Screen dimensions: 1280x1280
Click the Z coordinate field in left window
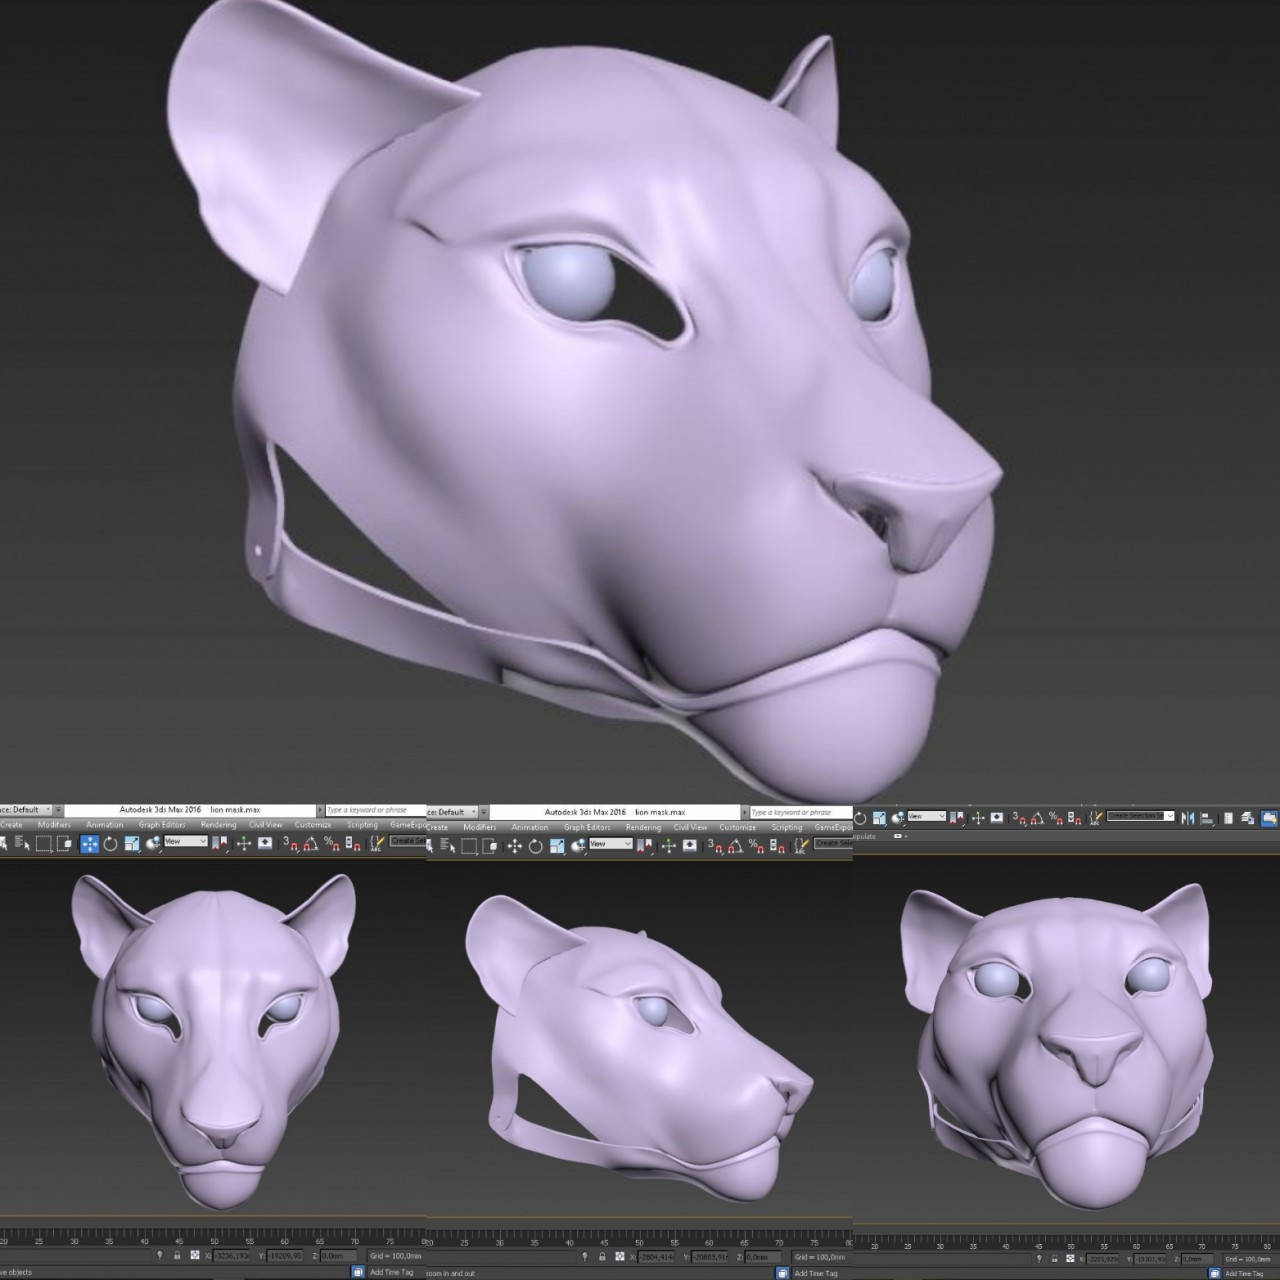338,1255
